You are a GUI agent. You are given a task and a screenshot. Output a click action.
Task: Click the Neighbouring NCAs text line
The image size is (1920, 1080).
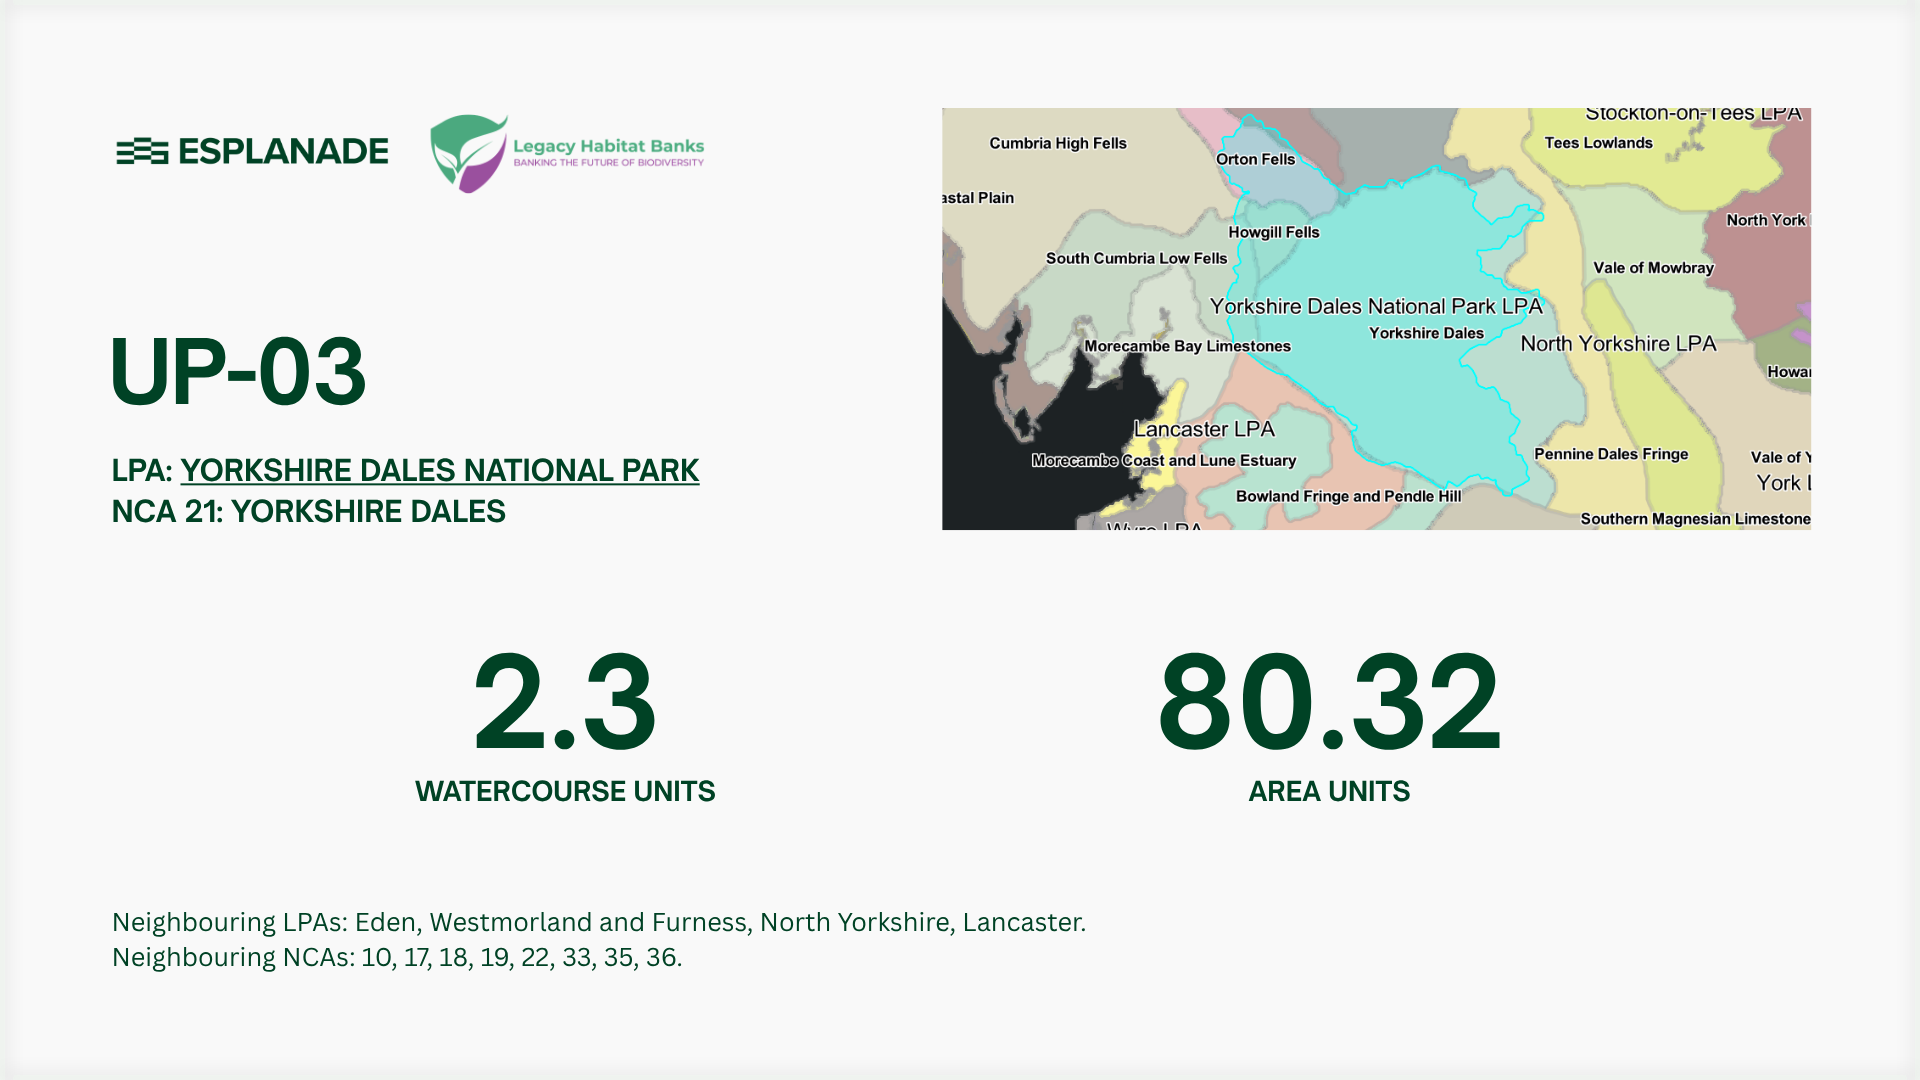click(x=396, y=957)
